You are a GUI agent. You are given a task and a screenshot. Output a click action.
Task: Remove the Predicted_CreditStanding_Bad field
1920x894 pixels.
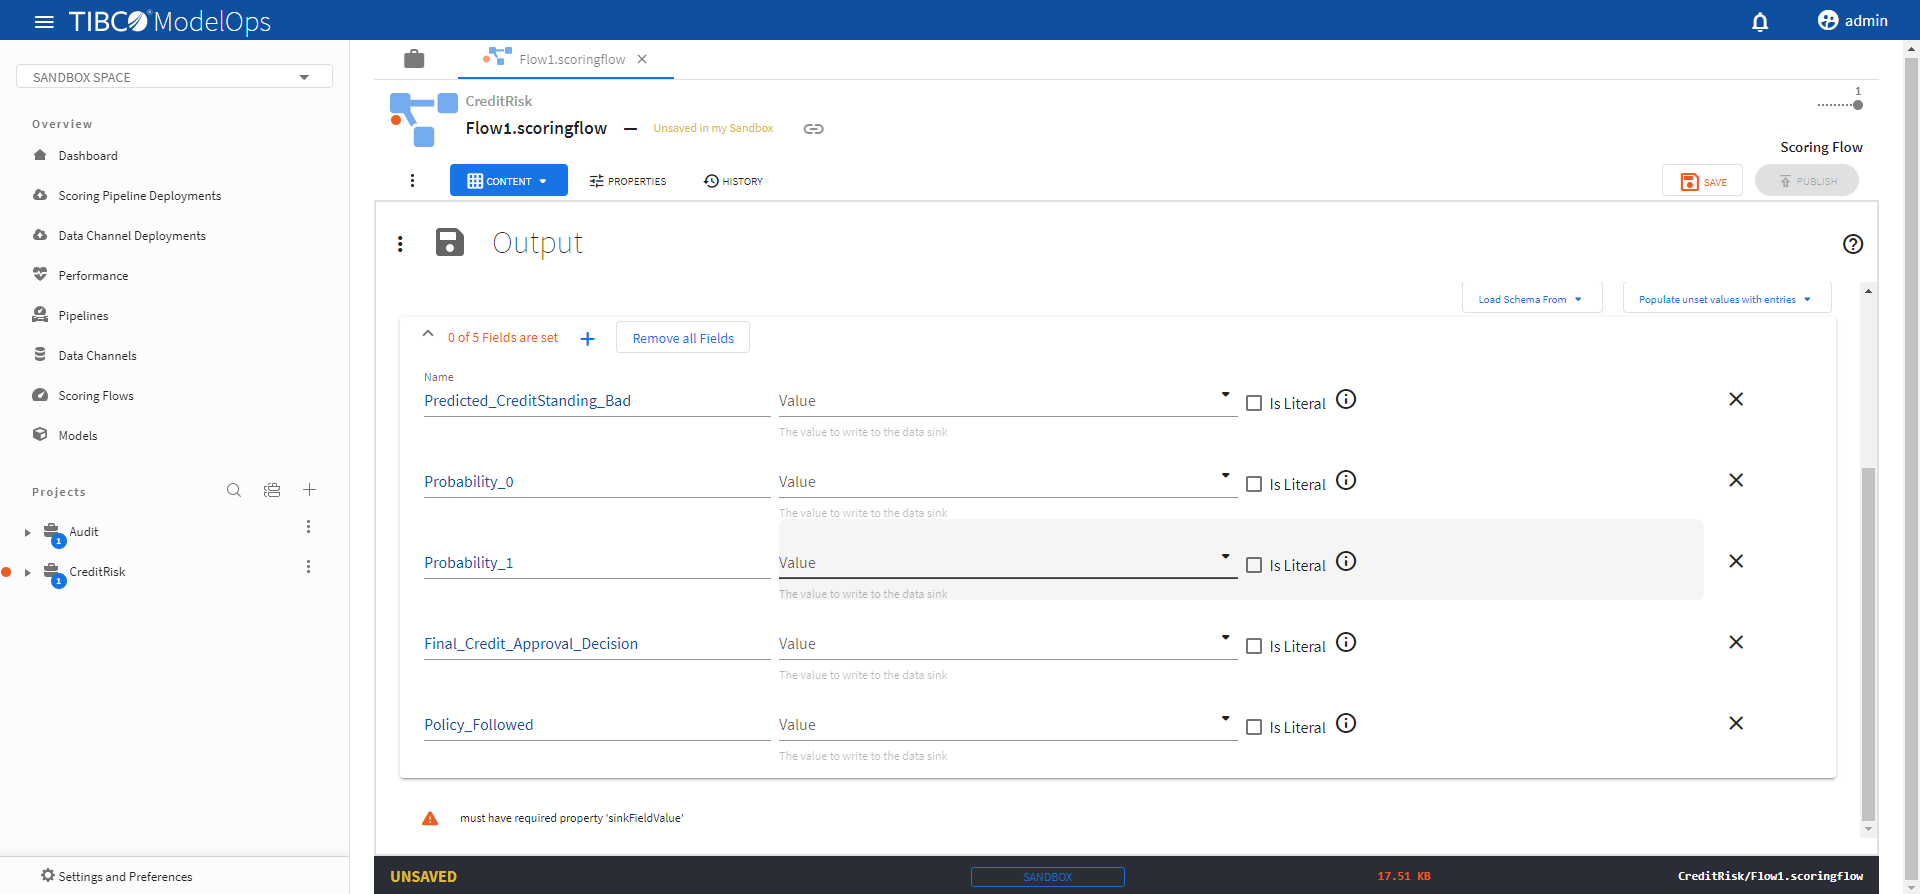[1736, 399]
